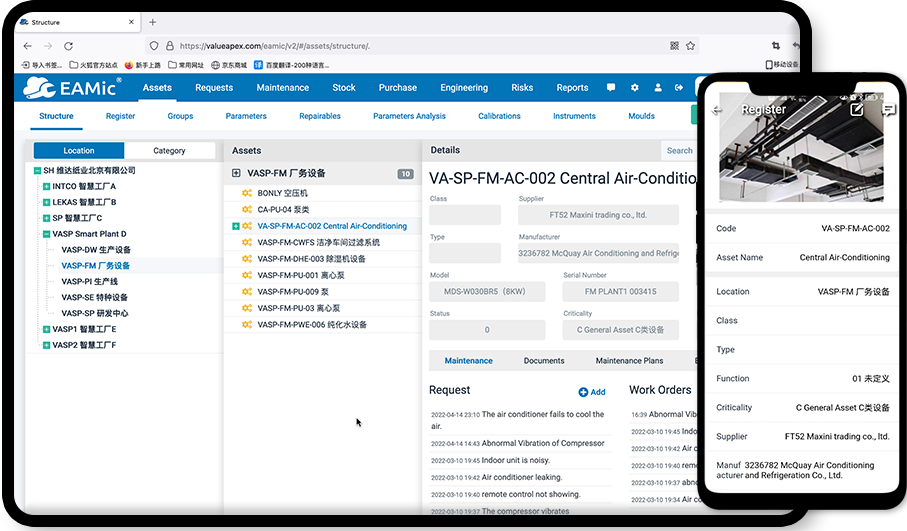Expand the INTCO 智慧工厂A node
The height and width of the screenshot is (531, 907).
click(45, 186)
